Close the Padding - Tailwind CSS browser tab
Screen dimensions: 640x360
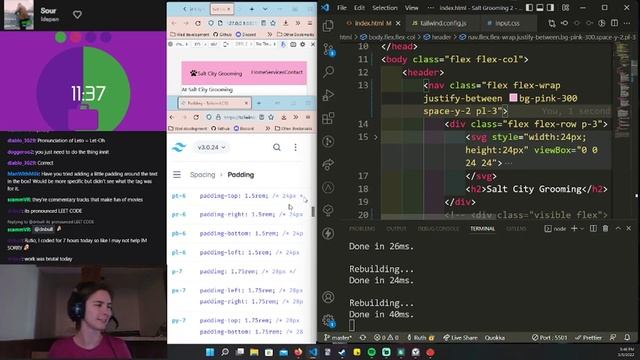pos(246,103)
